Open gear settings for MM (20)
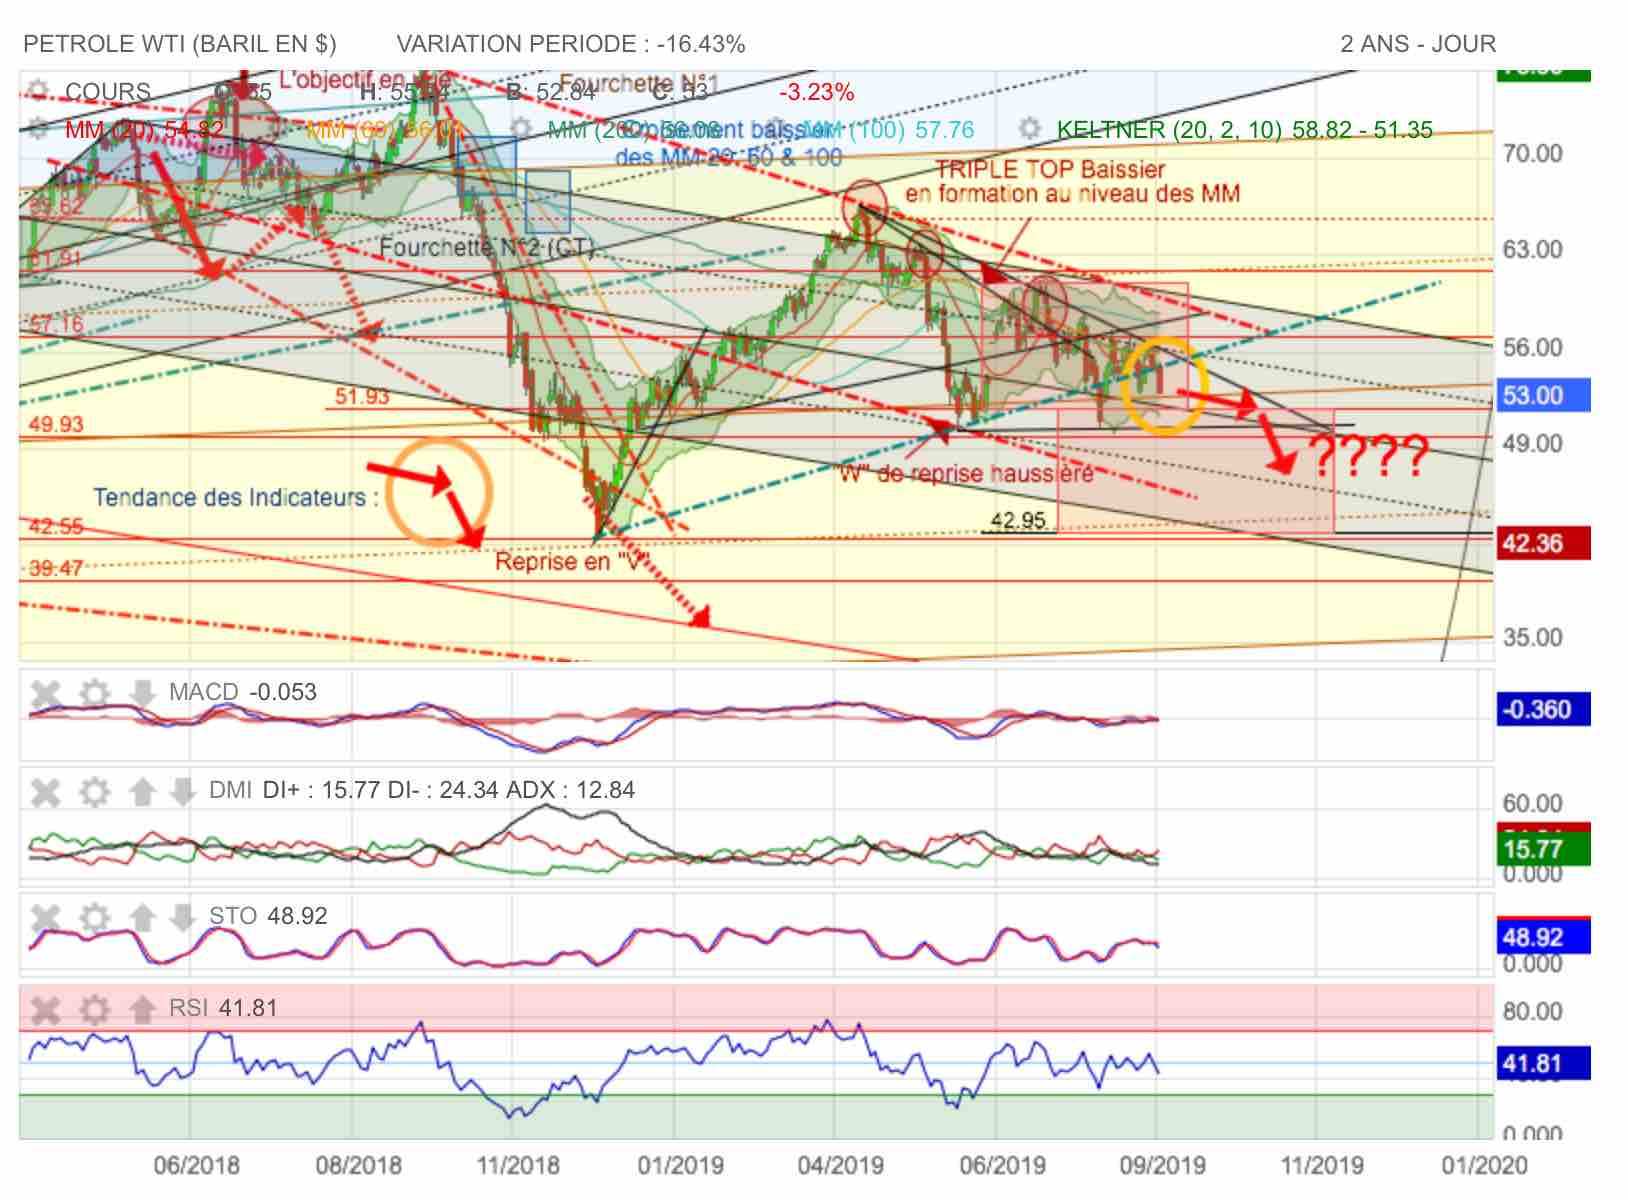Image resolution: width=1628 pixels, height=1200 pixels. [x=39, y=130]
